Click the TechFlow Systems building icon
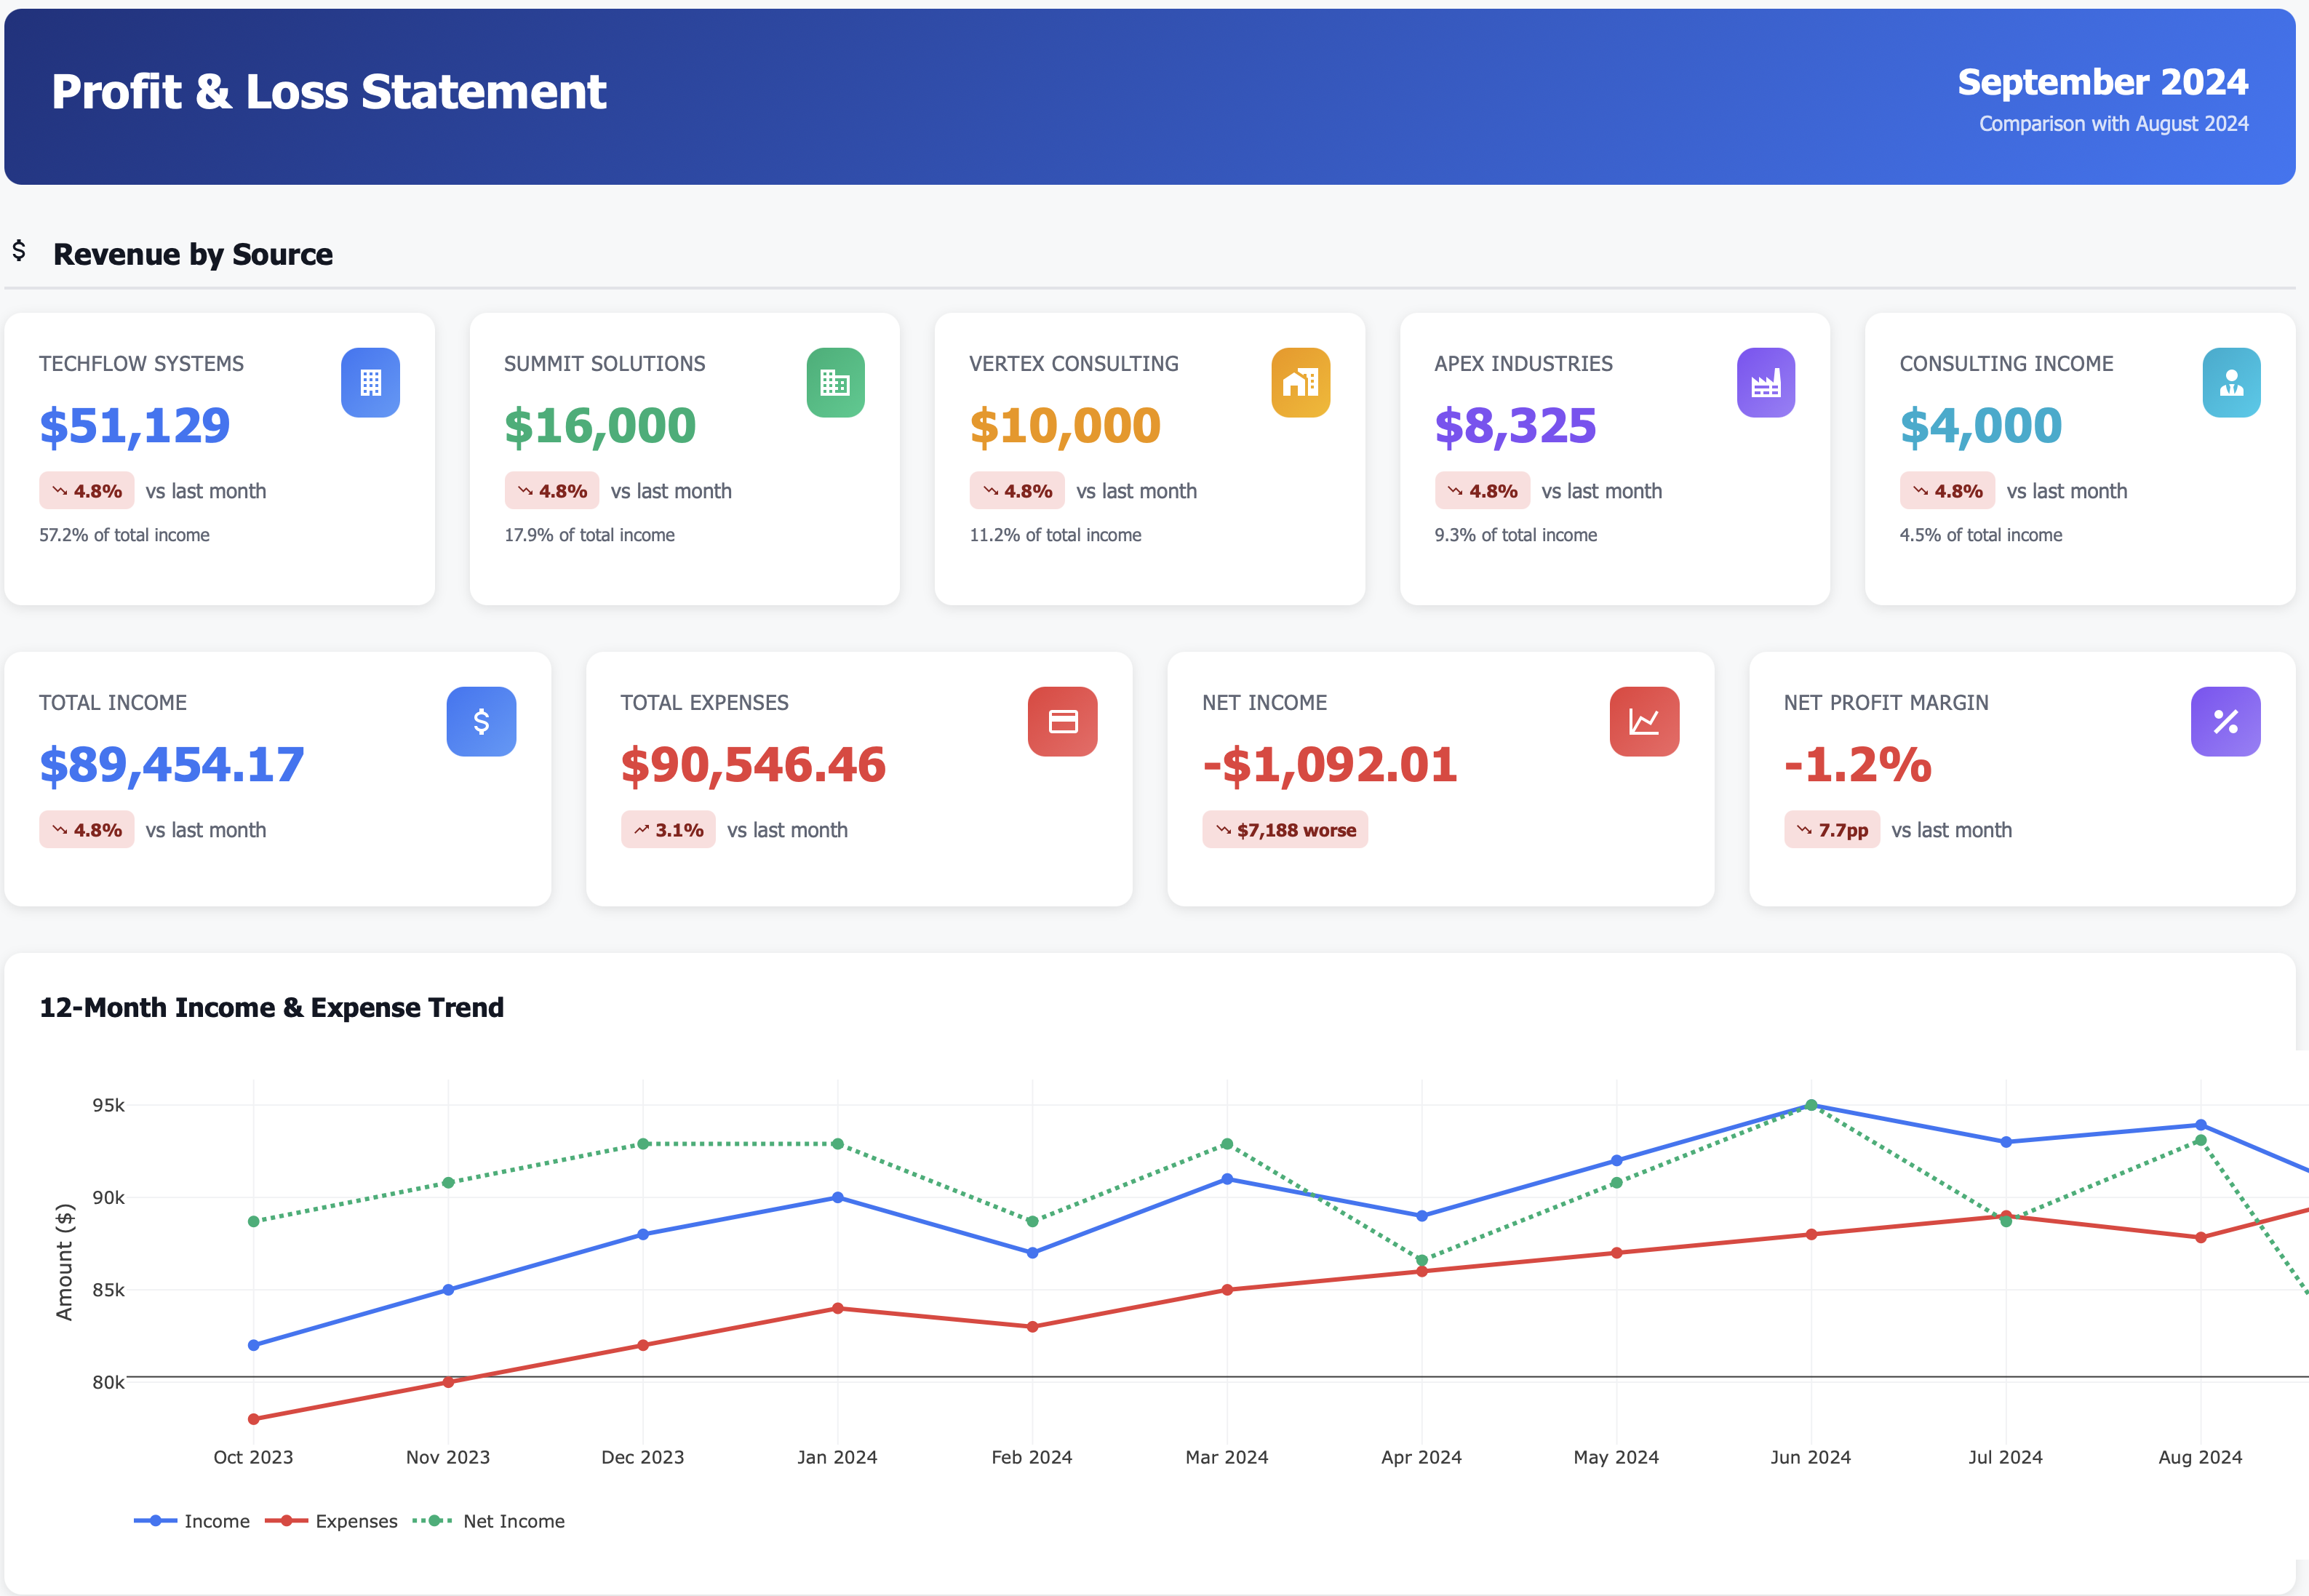Viewport: 2309px width, 1596px height. click(371, 382)
